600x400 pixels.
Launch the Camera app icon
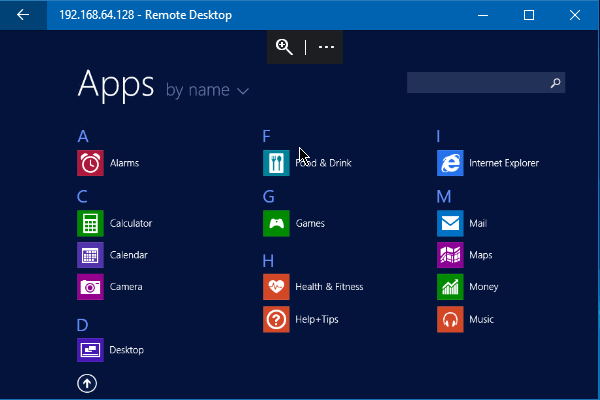pos(90,287)
